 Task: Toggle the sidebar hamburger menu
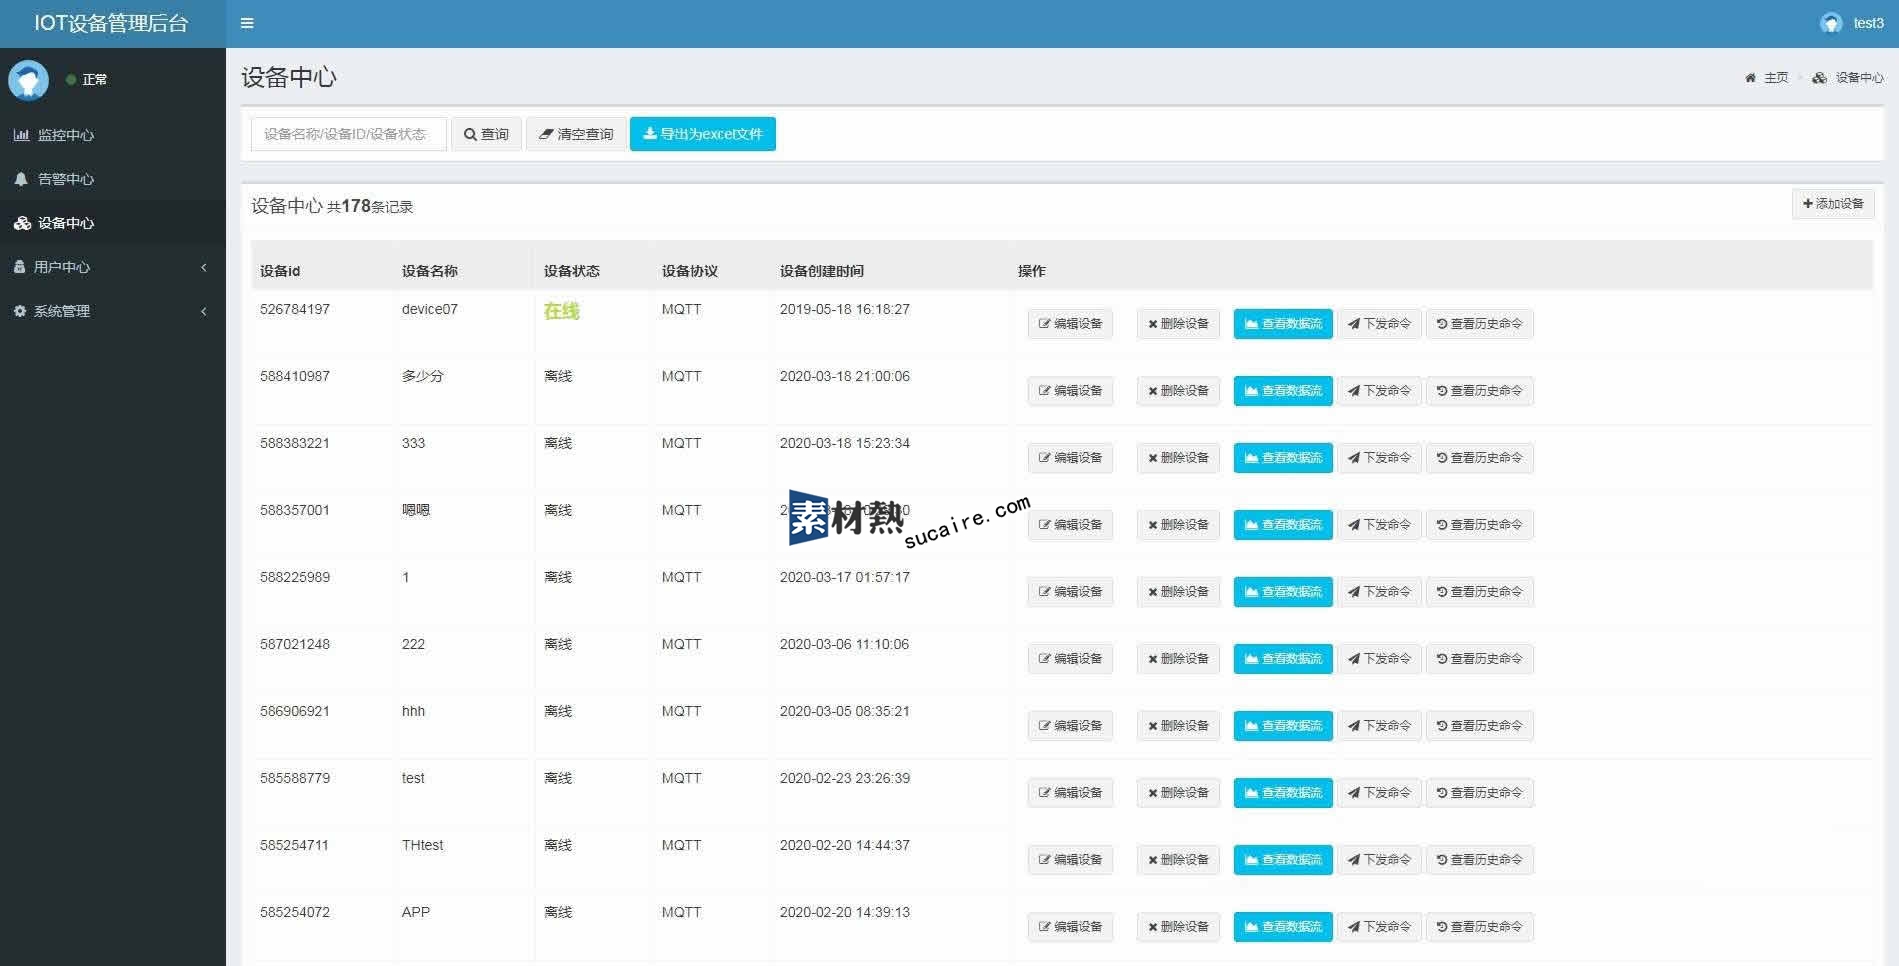[247, 23]
